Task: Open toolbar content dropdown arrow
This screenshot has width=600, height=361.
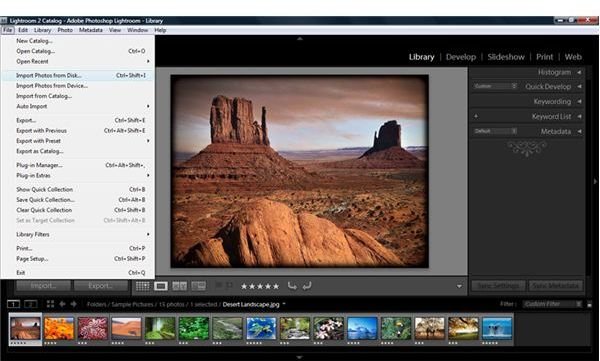Action: 459,286
